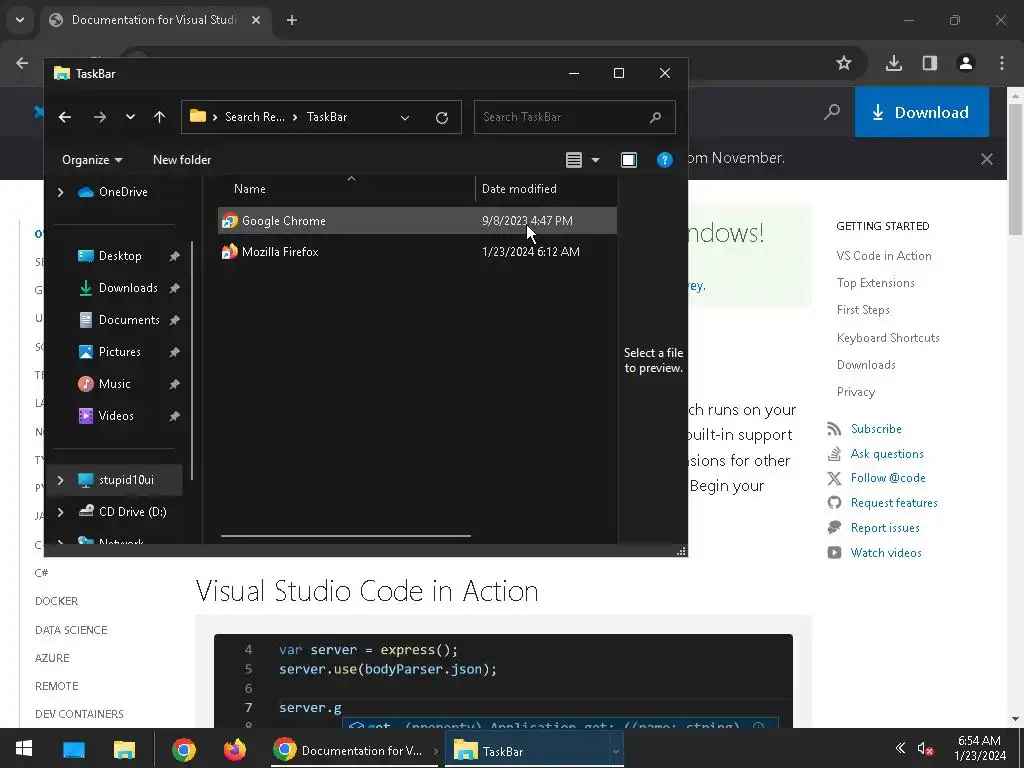Click the site search magnifier in Chrome page
The height and width of the screenshot is (768, 1024).
[832, 112]
